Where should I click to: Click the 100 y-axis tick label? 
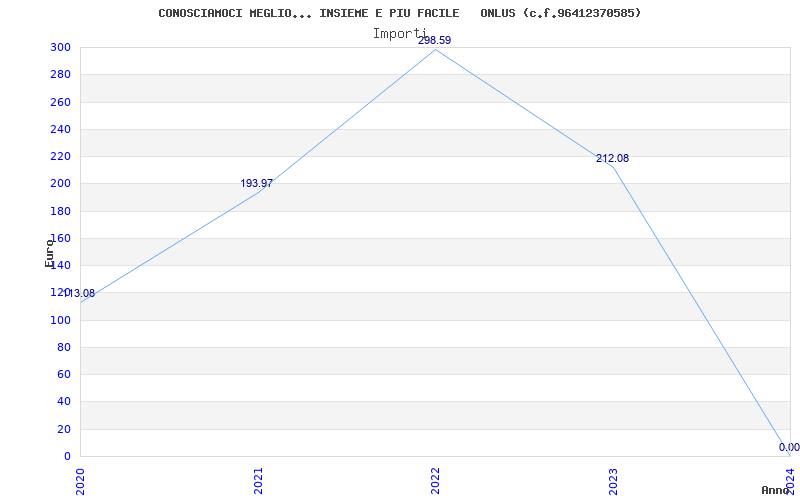60,320
